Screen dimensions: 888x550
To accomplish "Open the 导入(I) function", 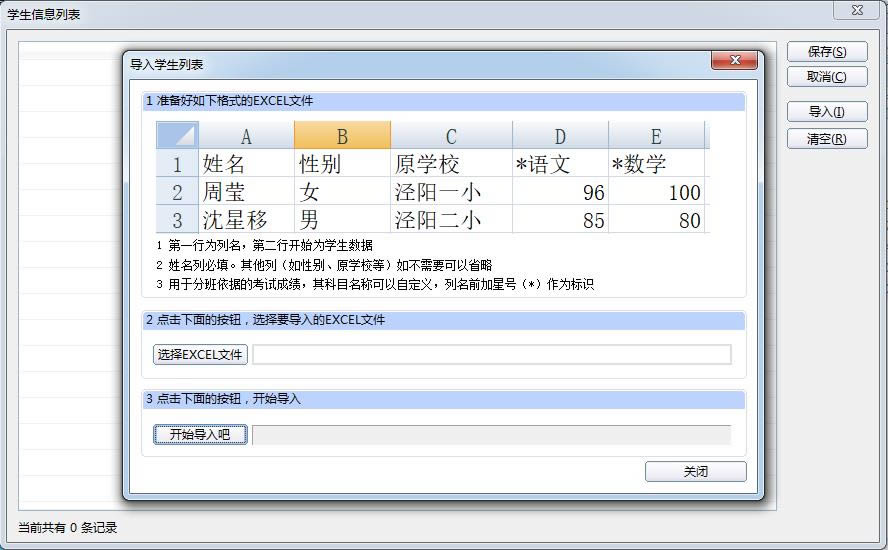I will point(827,112).
